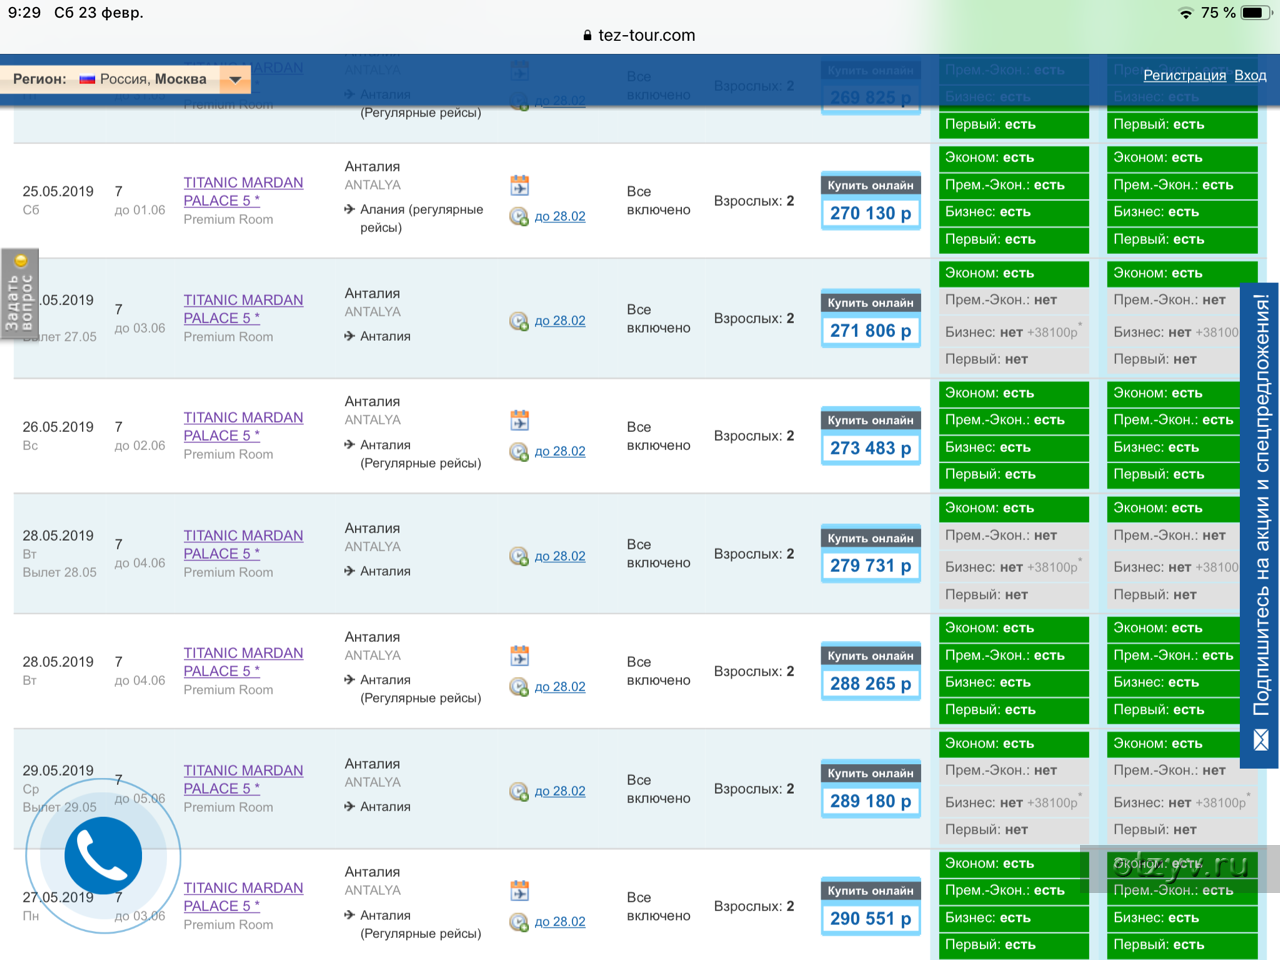Buy online the 279 731 р tour
The image size is (1280, 960).
(x=870, y=554)
